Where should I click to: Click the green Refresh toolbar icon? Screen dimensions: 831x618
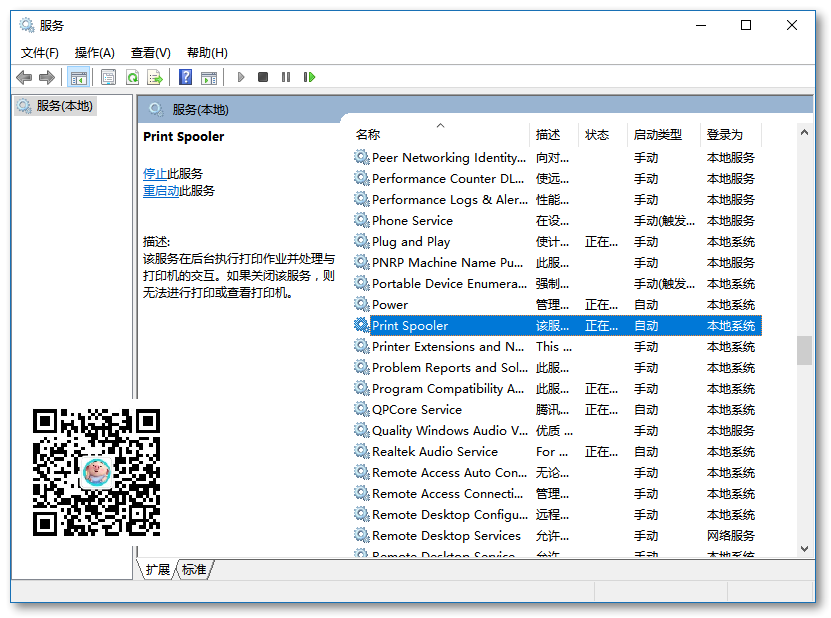(x=132, y=77)
